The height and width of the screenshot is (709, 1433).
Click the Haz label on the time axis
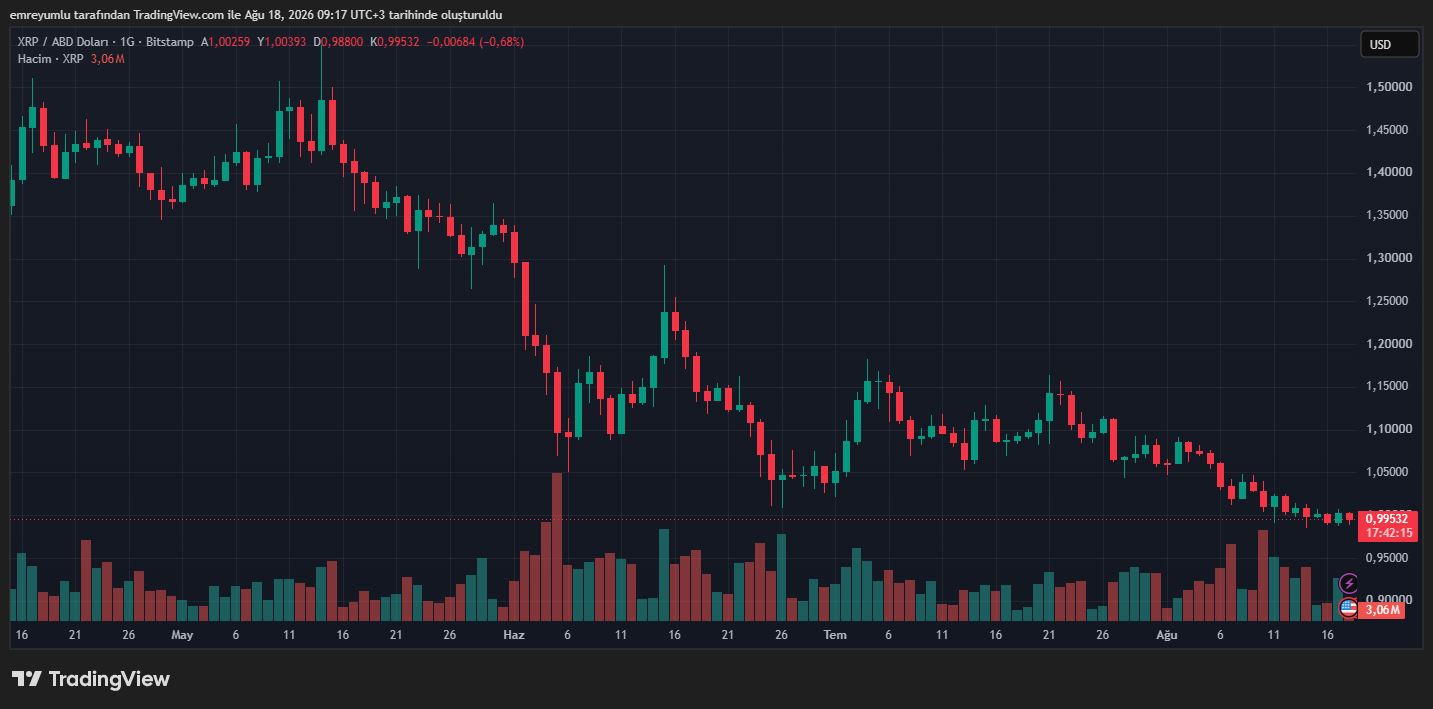514,635
